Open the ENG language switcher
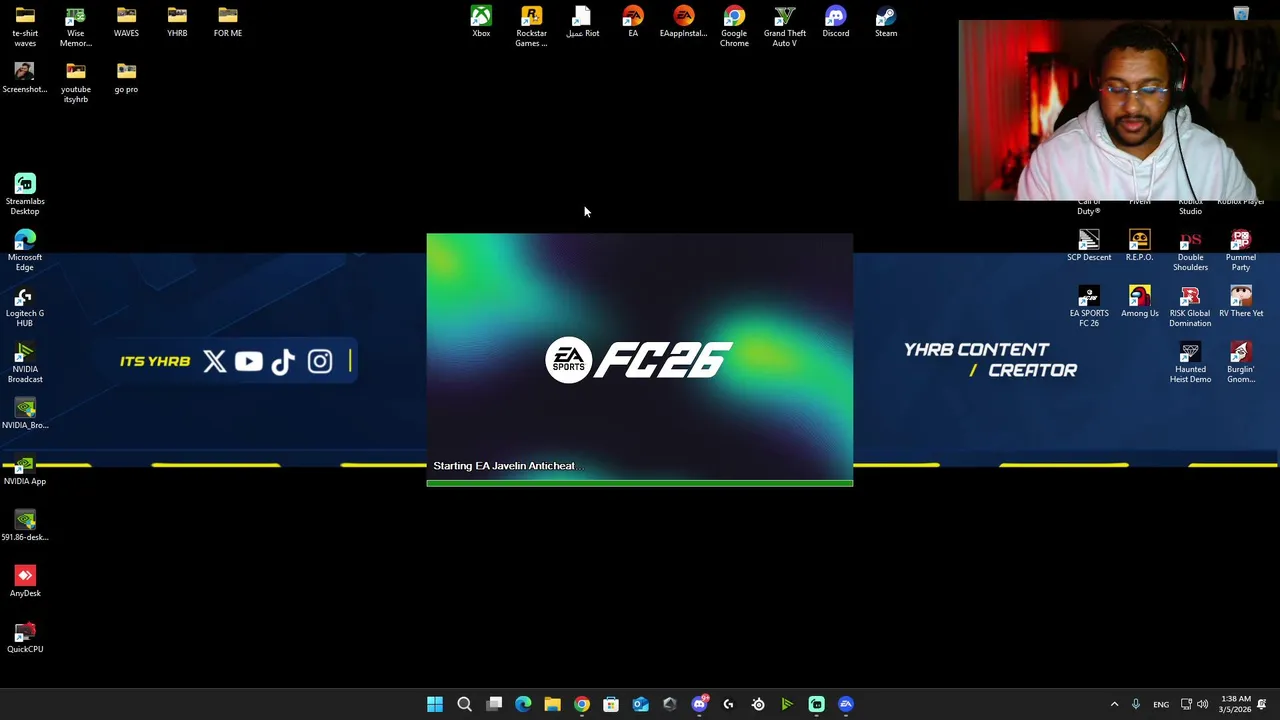 (x=1161, y=704)
